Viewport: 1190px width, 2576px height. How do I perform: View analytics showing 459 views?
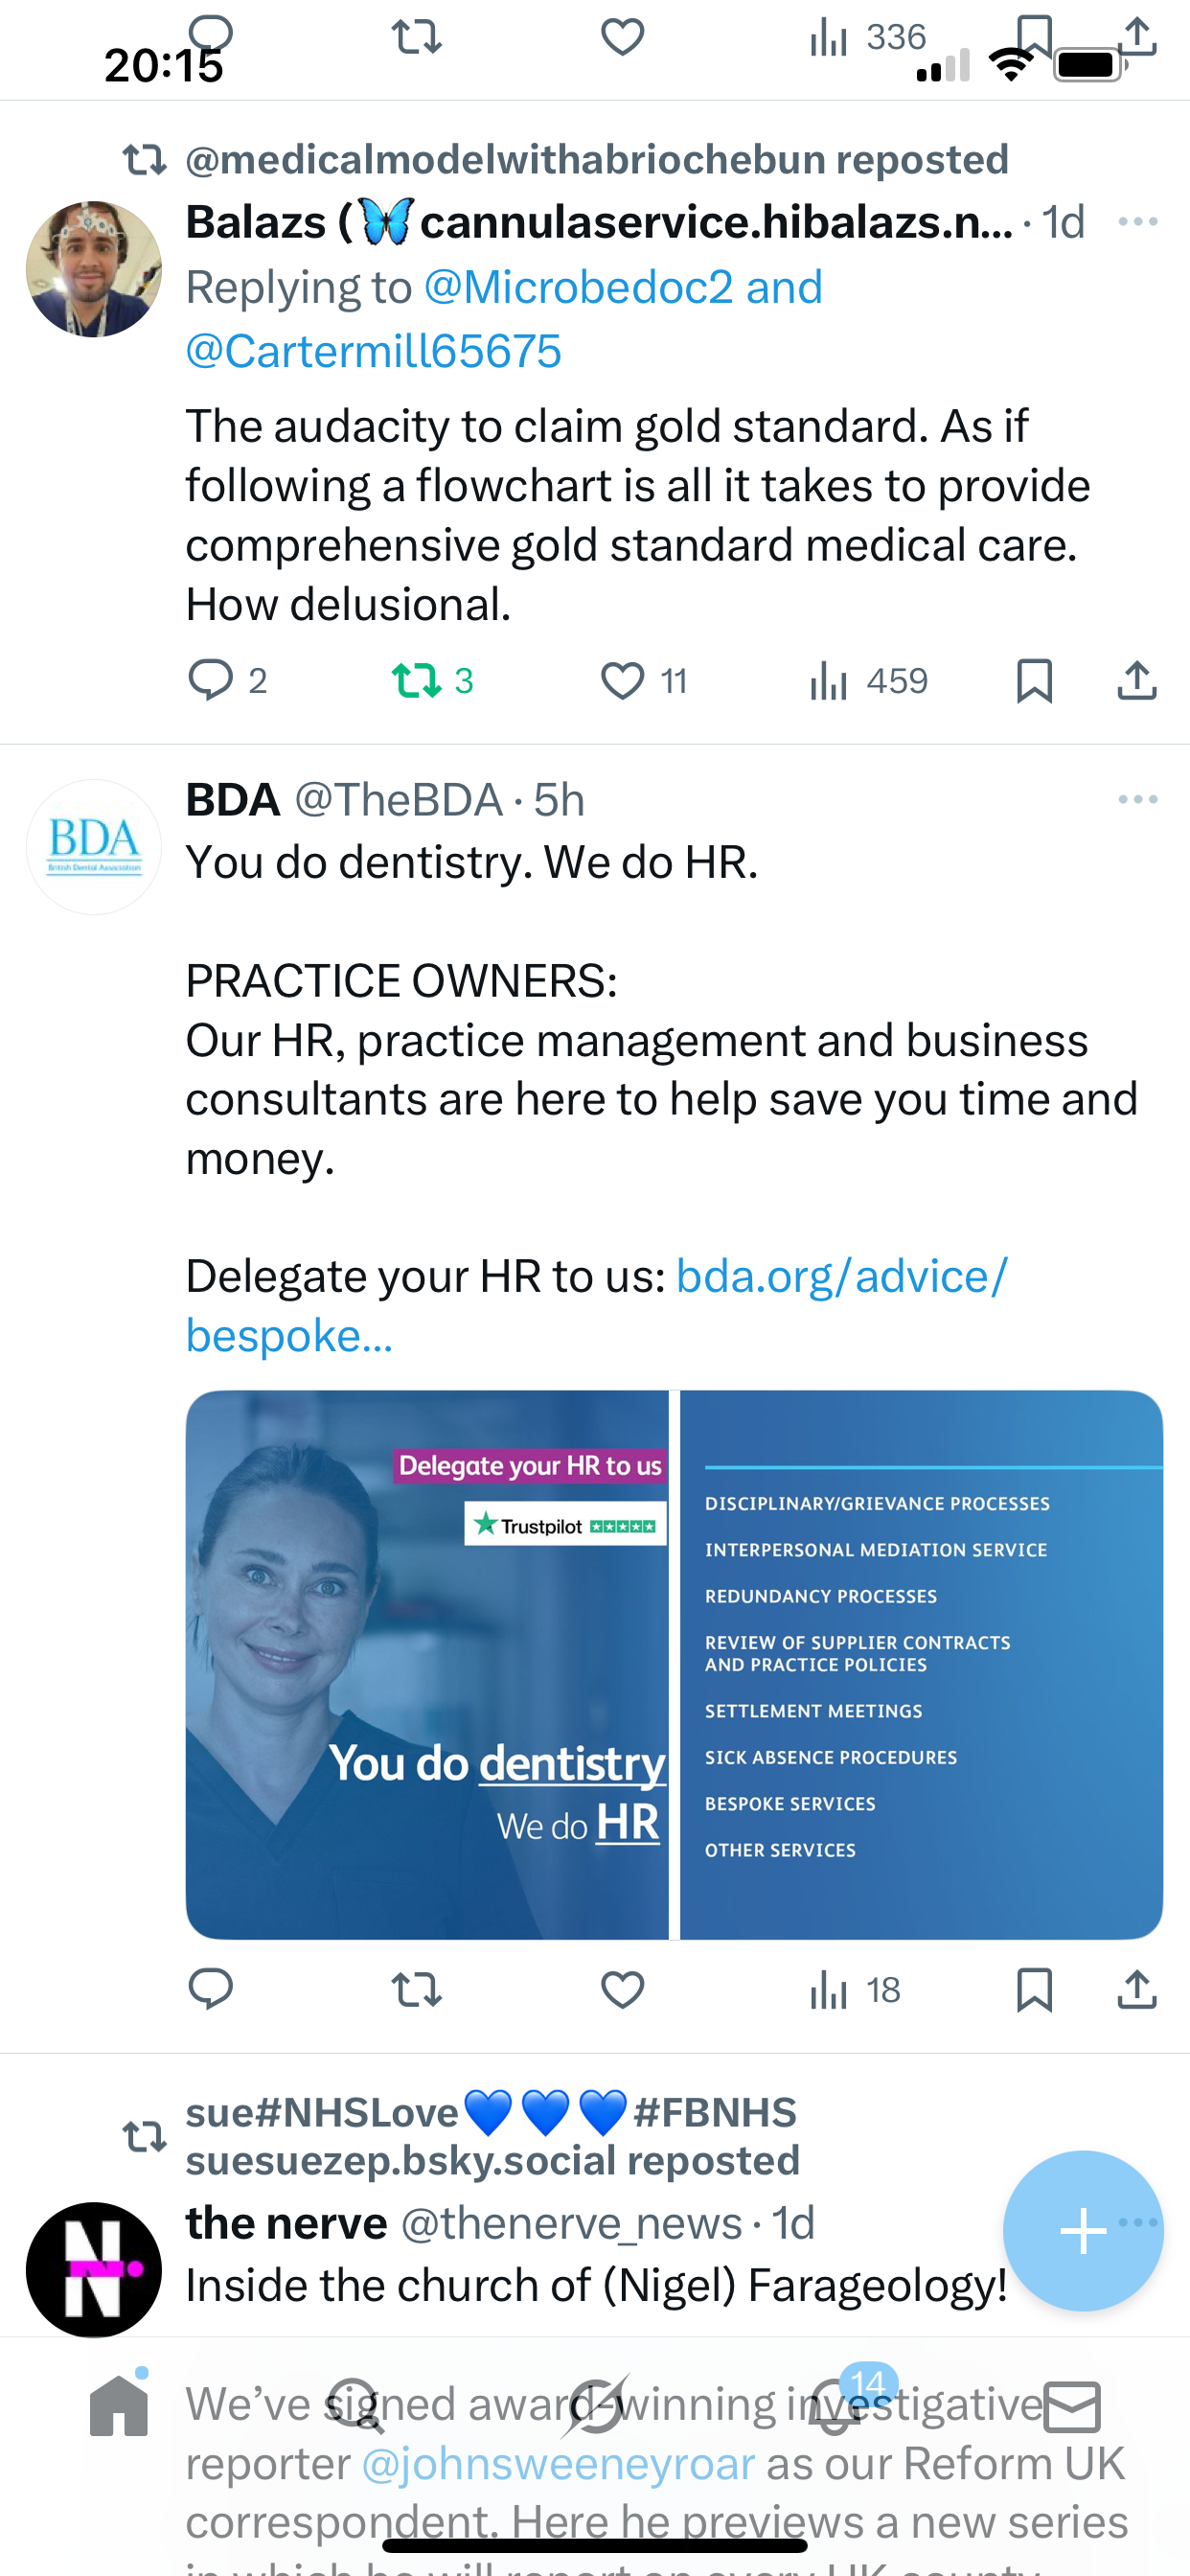pos(868,681)
